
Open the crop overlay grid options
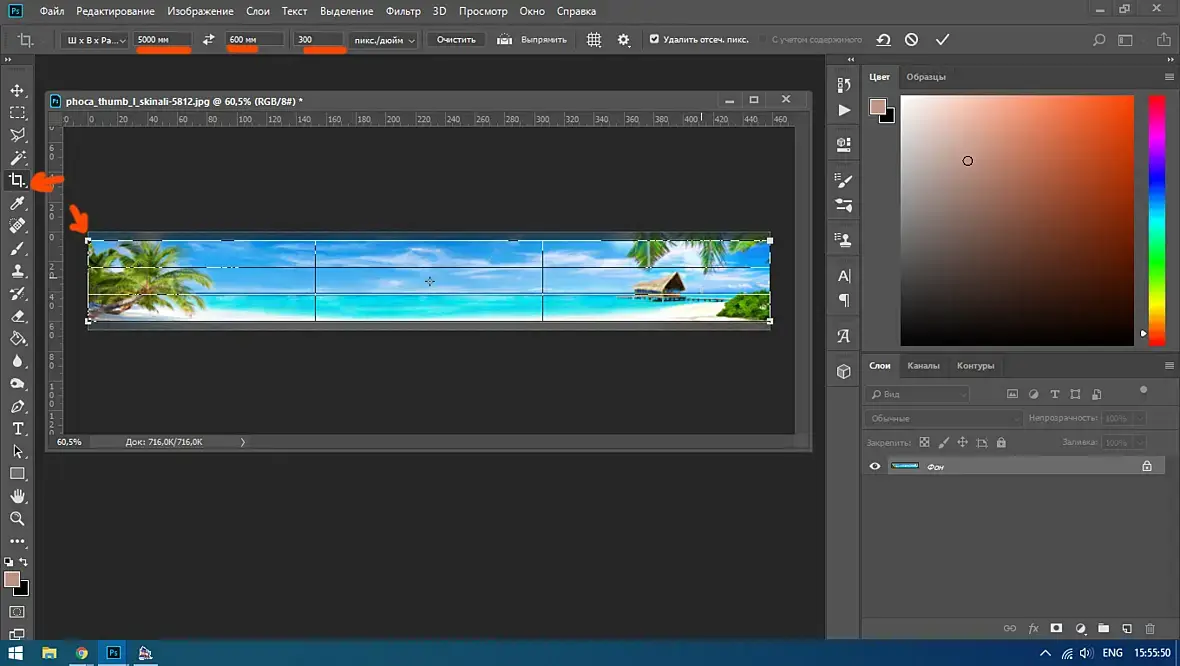coord(594,40)
